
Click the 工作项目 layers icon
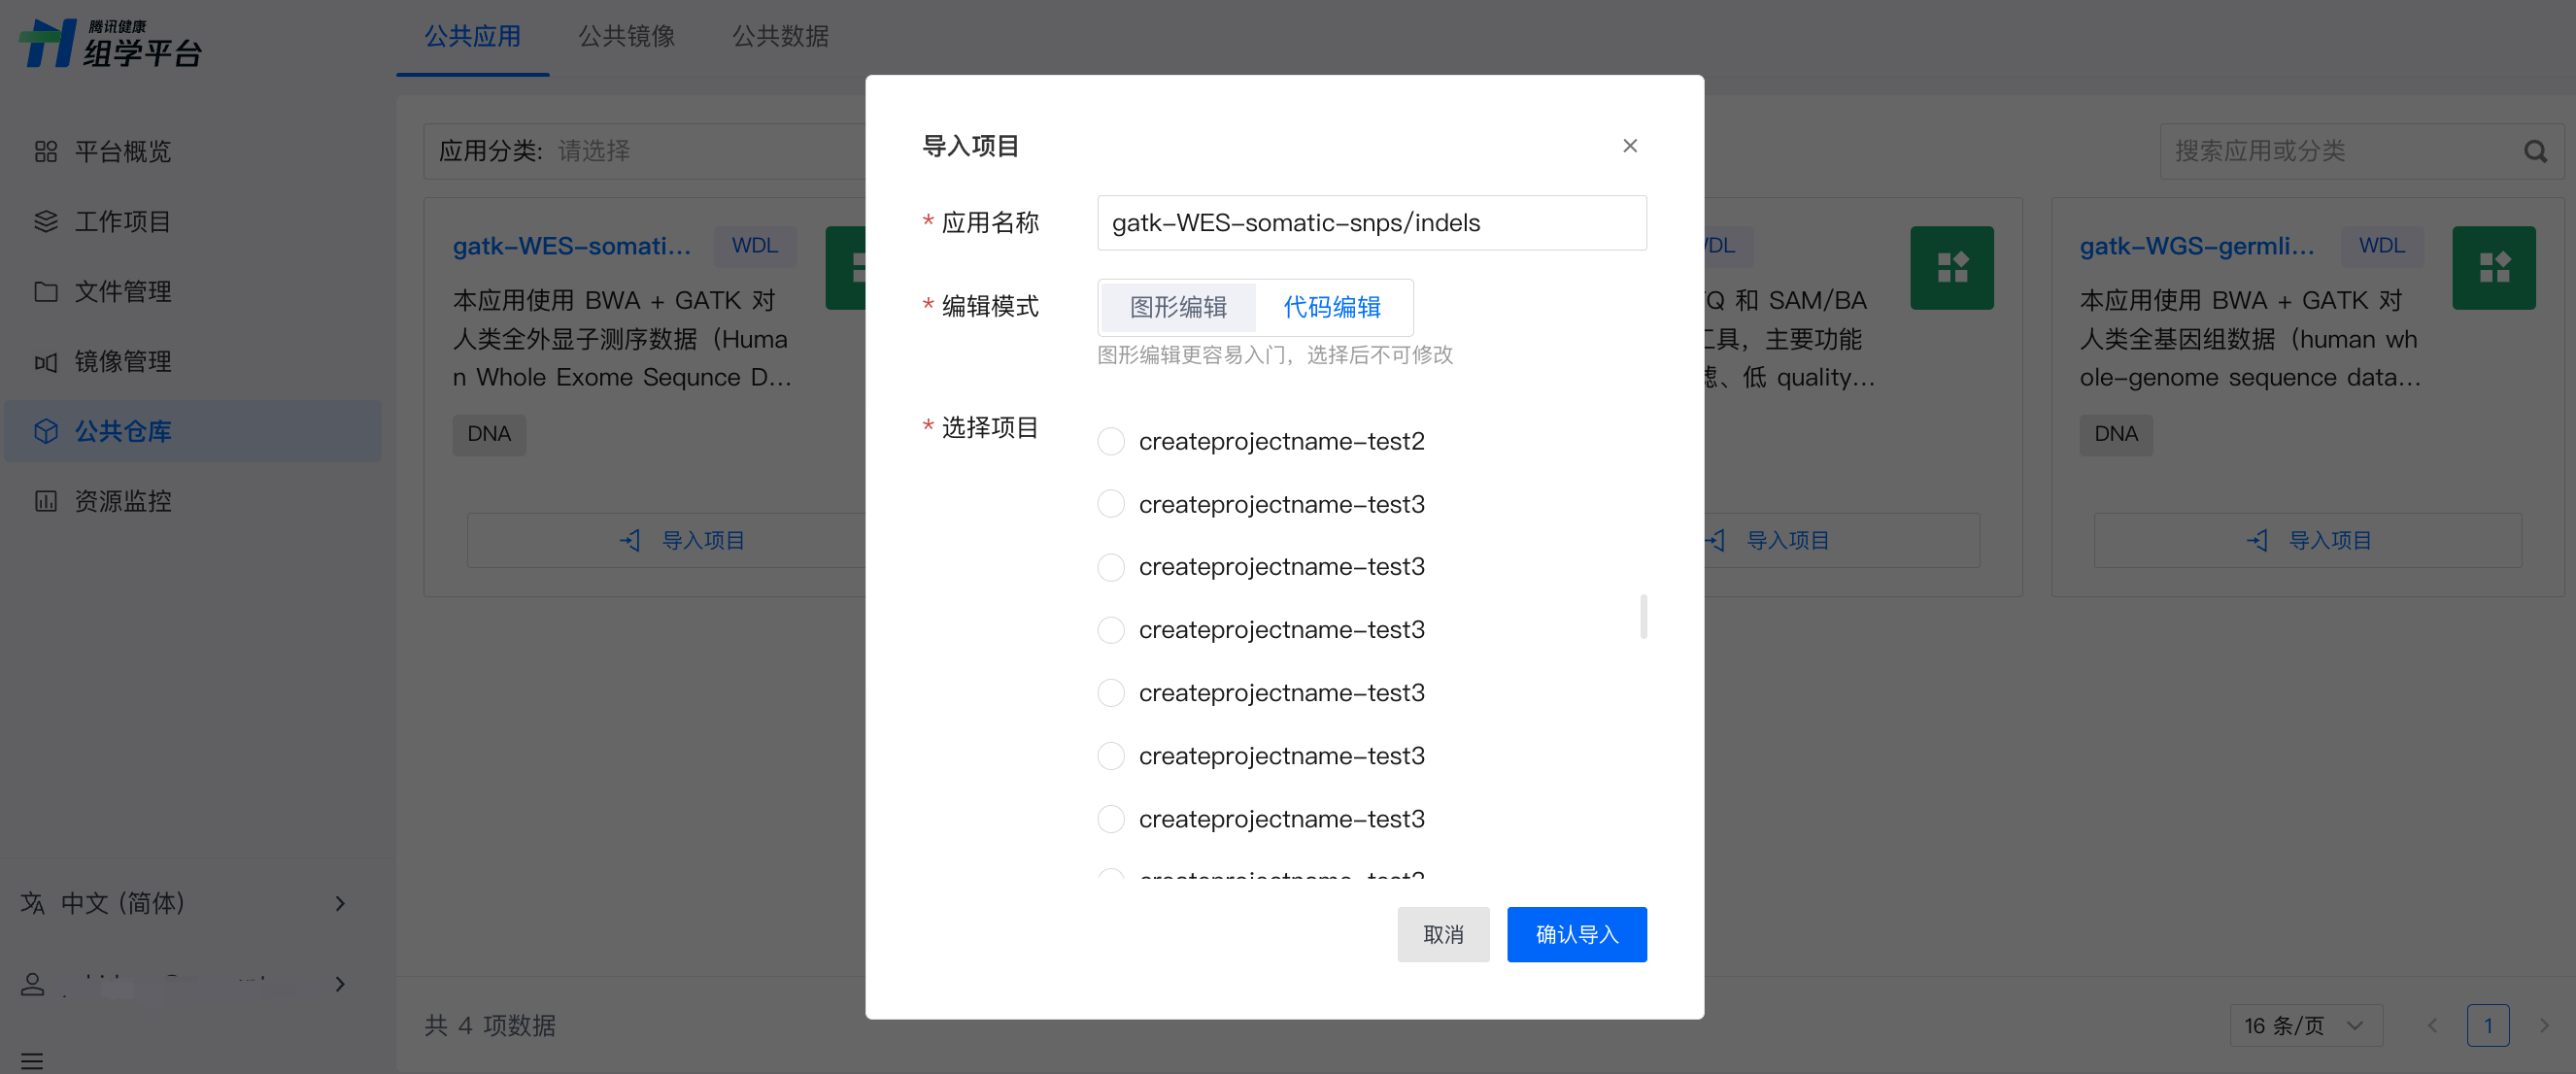point(46,221)
